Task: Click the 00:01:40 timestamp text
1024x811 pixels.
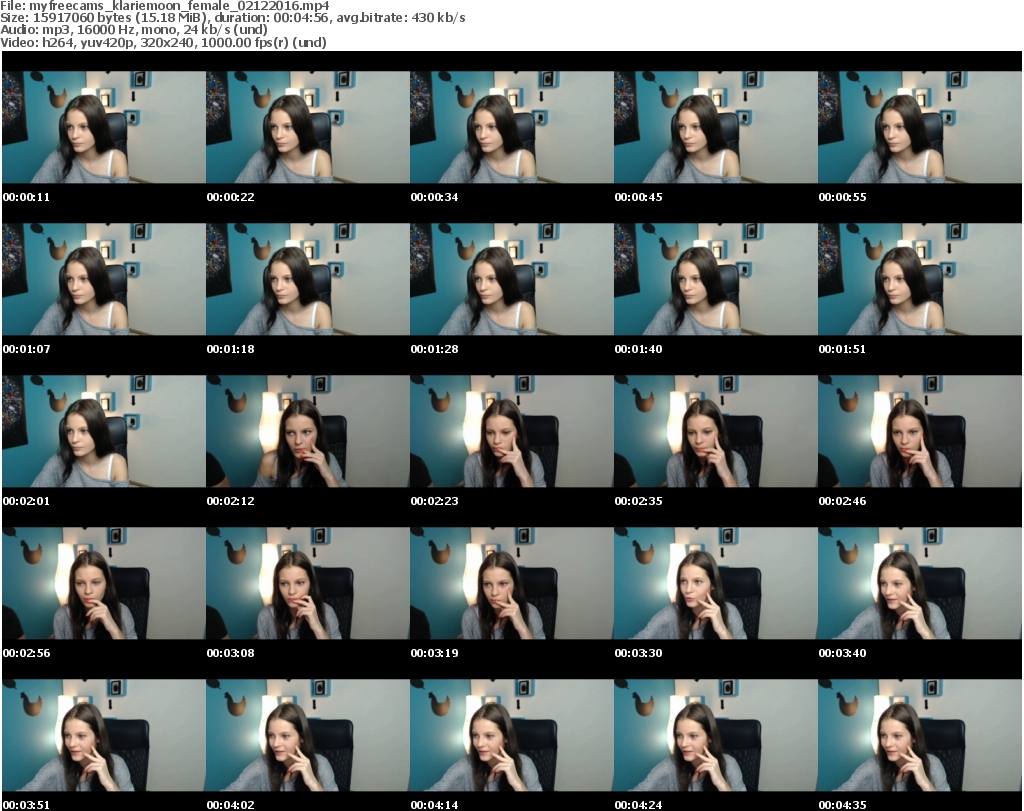Action: coord(638,349)
